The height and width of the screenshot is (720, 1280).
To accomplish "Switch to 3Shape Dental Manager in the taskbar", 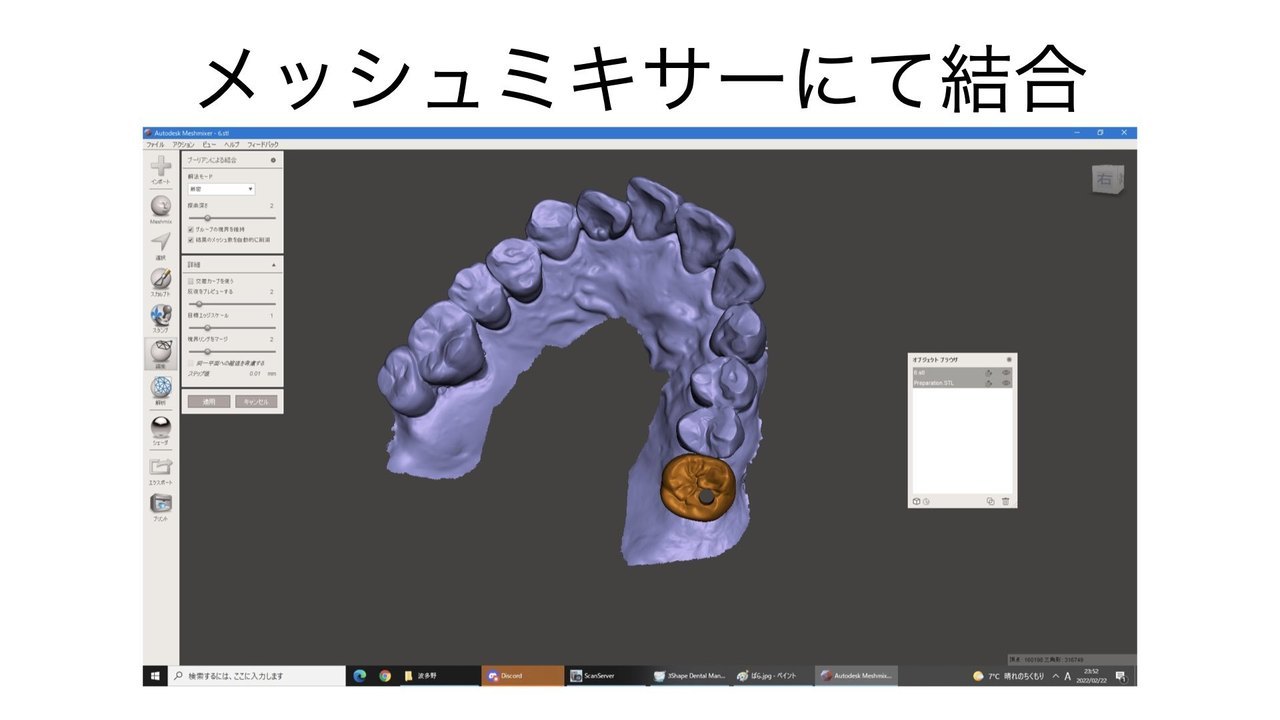I will point(689,676).
